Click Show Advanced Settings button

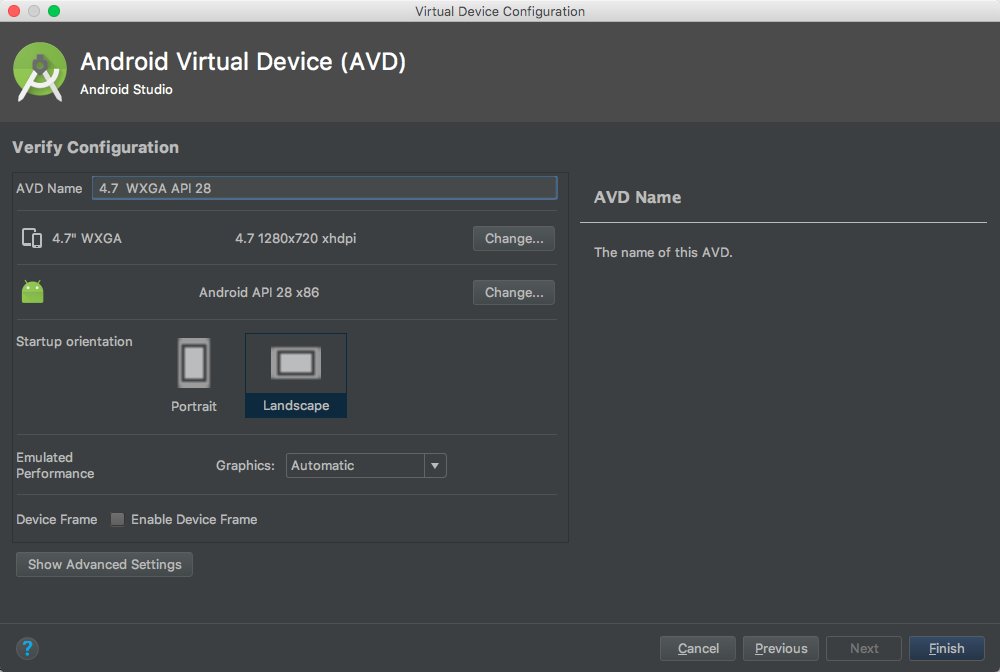point(105,564)
